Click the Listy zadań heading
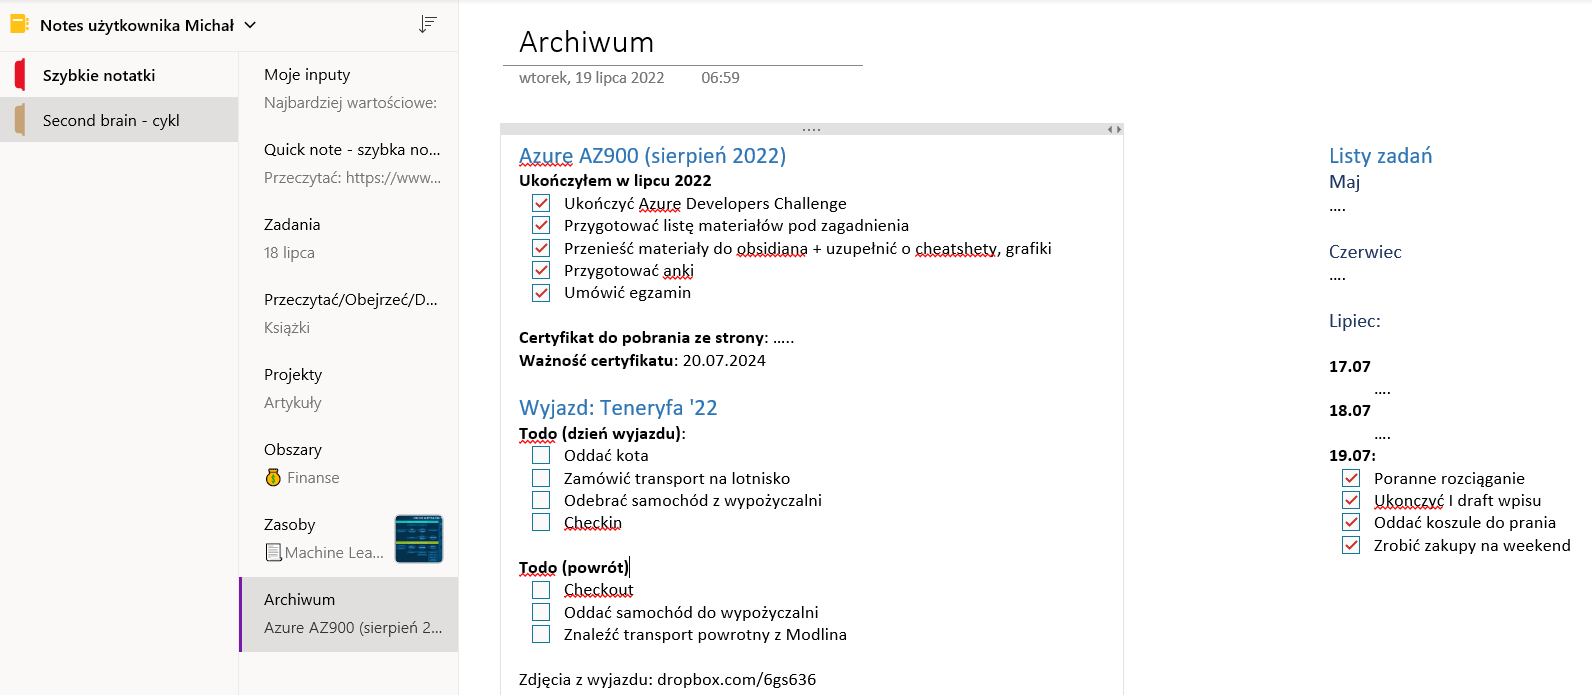Viewport: 1592px width, 695px height. (x=1381, y=156)
